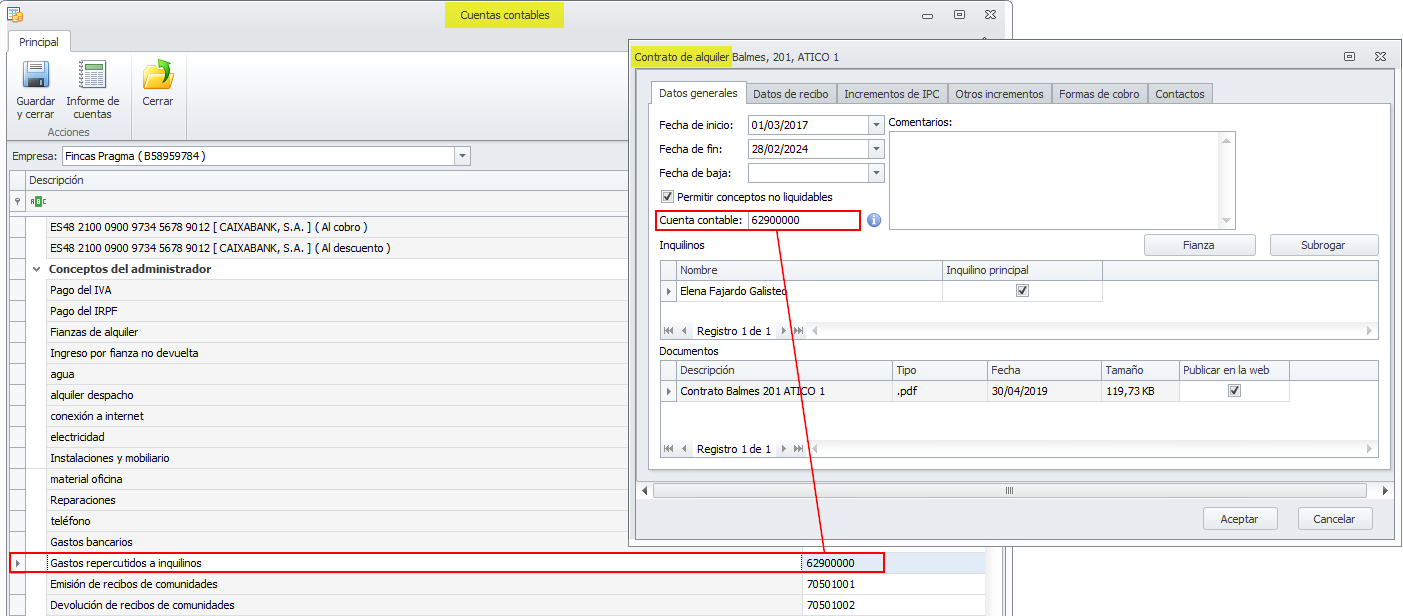Click the Cancelar button
The image size is (1403, 616).
point(1335,519)
